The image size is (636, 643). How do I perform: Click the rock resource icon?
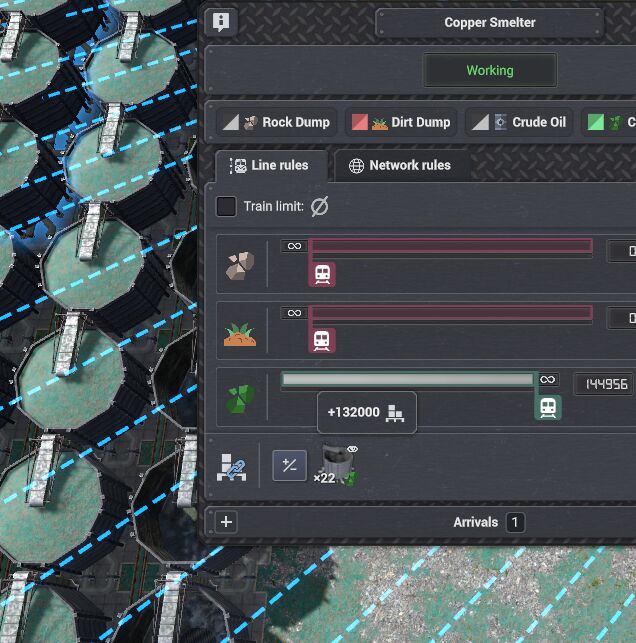pyautogui.click(x=240, y=265)
